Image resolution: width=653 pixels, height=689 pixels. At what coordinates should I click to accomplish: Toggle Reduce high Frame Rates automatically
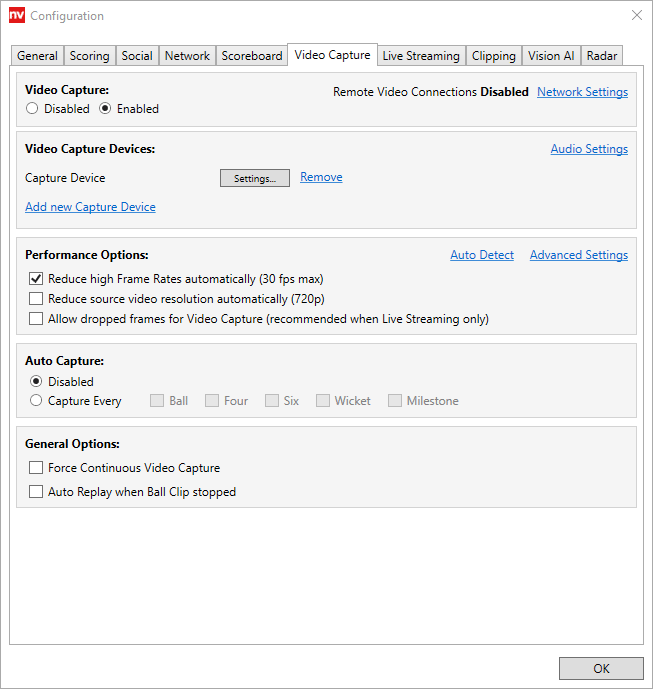pyautogui.click(x=37, y=279)
